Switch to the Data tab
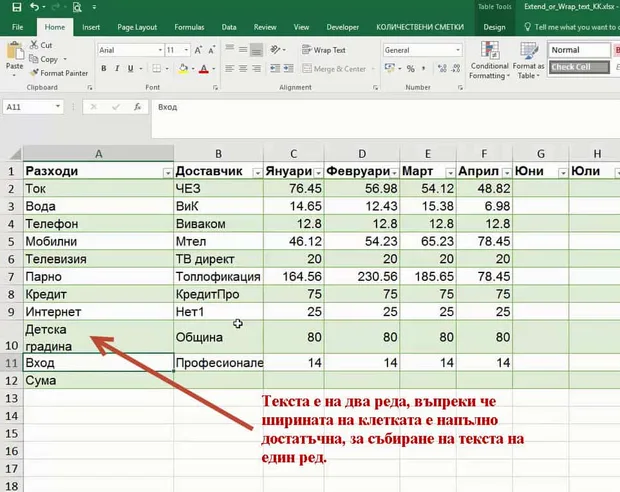The image size is (620, 492). 229,27
